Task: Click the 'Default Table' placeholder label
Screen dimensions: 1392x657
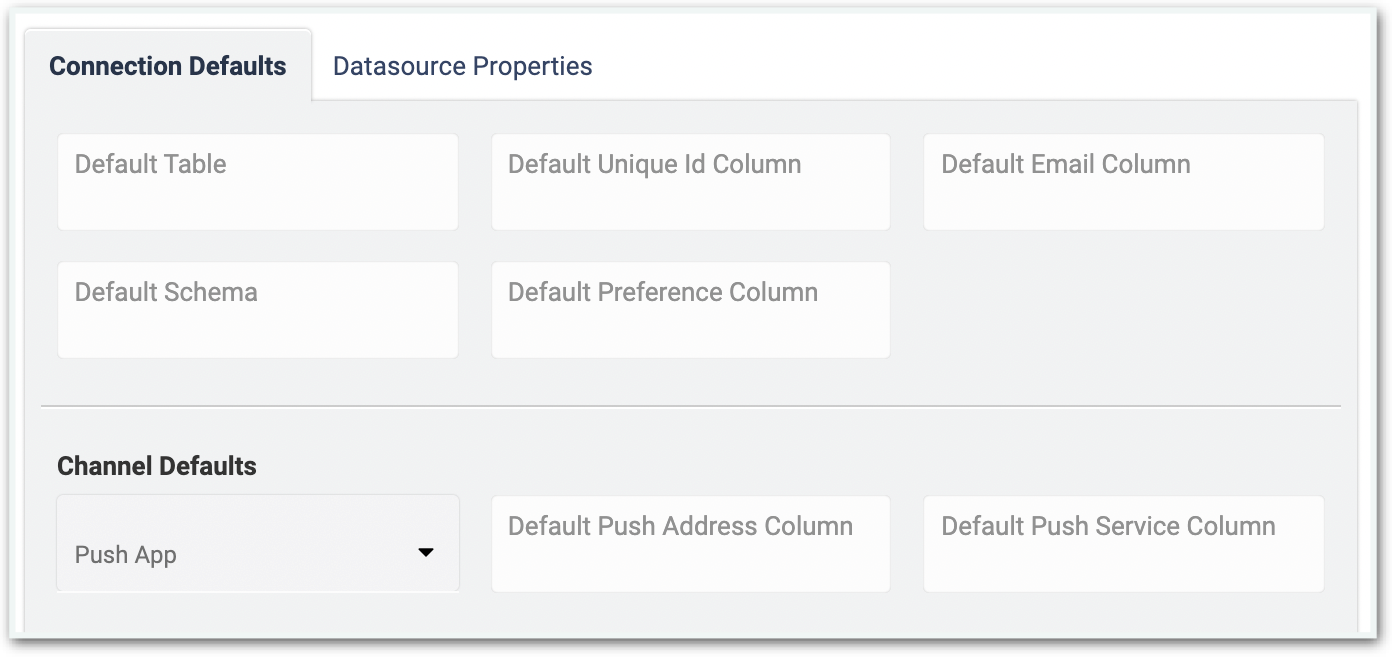Action: pyautogui.click(x=151, y=164)
